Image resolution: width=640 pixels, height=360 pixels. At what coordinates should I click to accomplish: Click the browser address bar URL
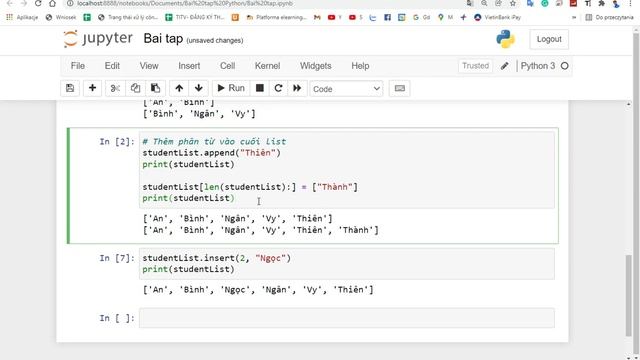185,3
